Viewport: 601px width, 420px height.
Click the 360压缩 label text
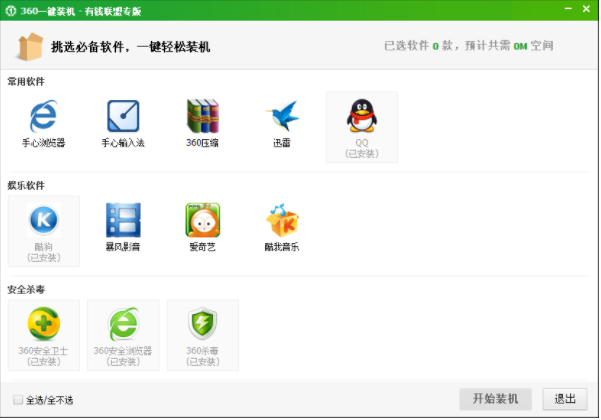coord(202,143)
